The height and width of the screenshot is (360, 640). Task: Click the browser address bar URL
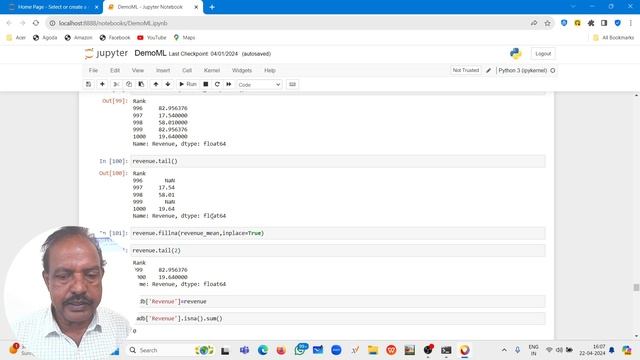click(113, 23)
